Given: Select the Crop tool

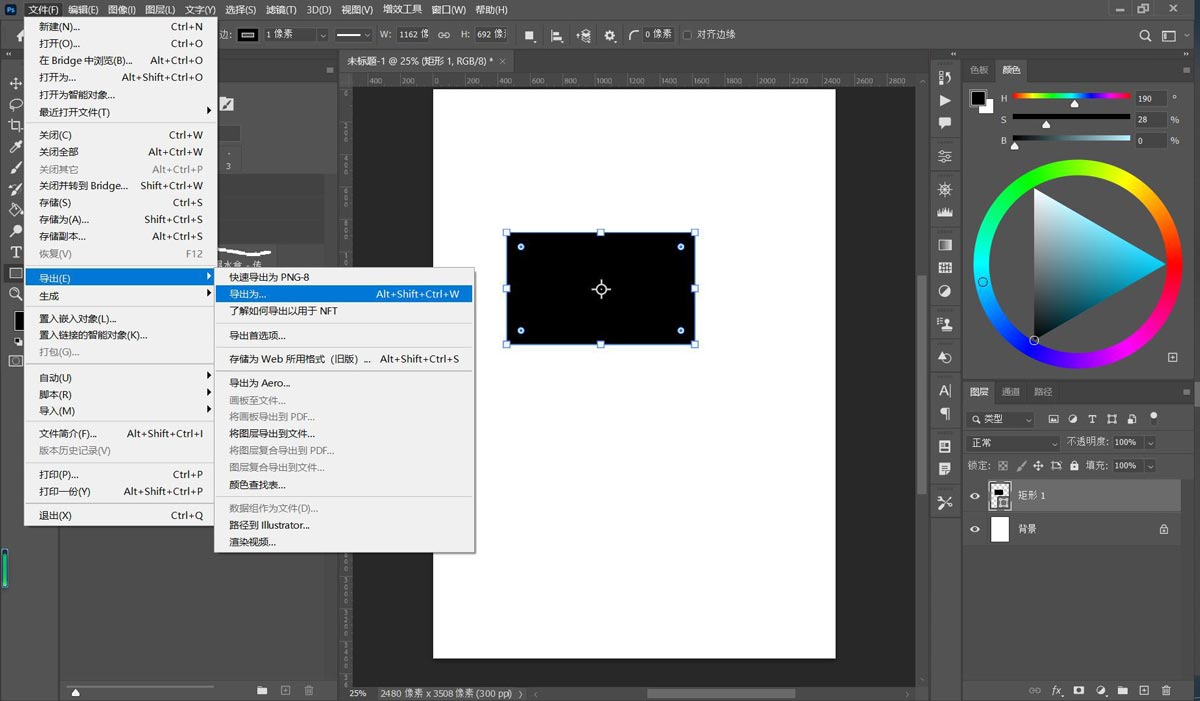Looking at the screenshot, I should coord(15,125).
